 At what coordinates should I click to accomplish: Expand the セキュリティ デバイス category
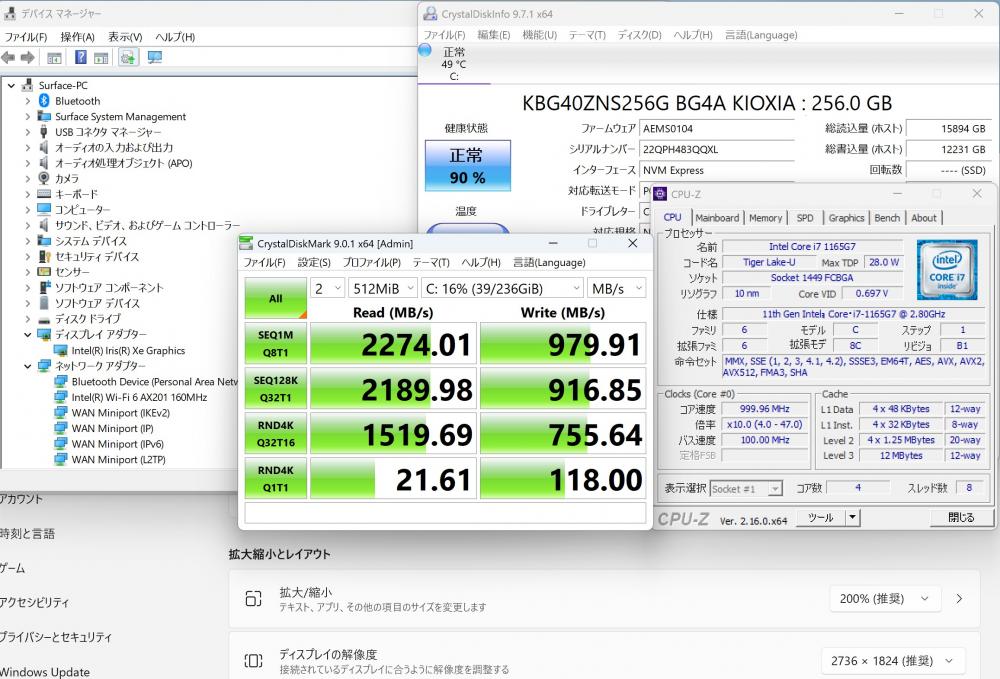27,257
